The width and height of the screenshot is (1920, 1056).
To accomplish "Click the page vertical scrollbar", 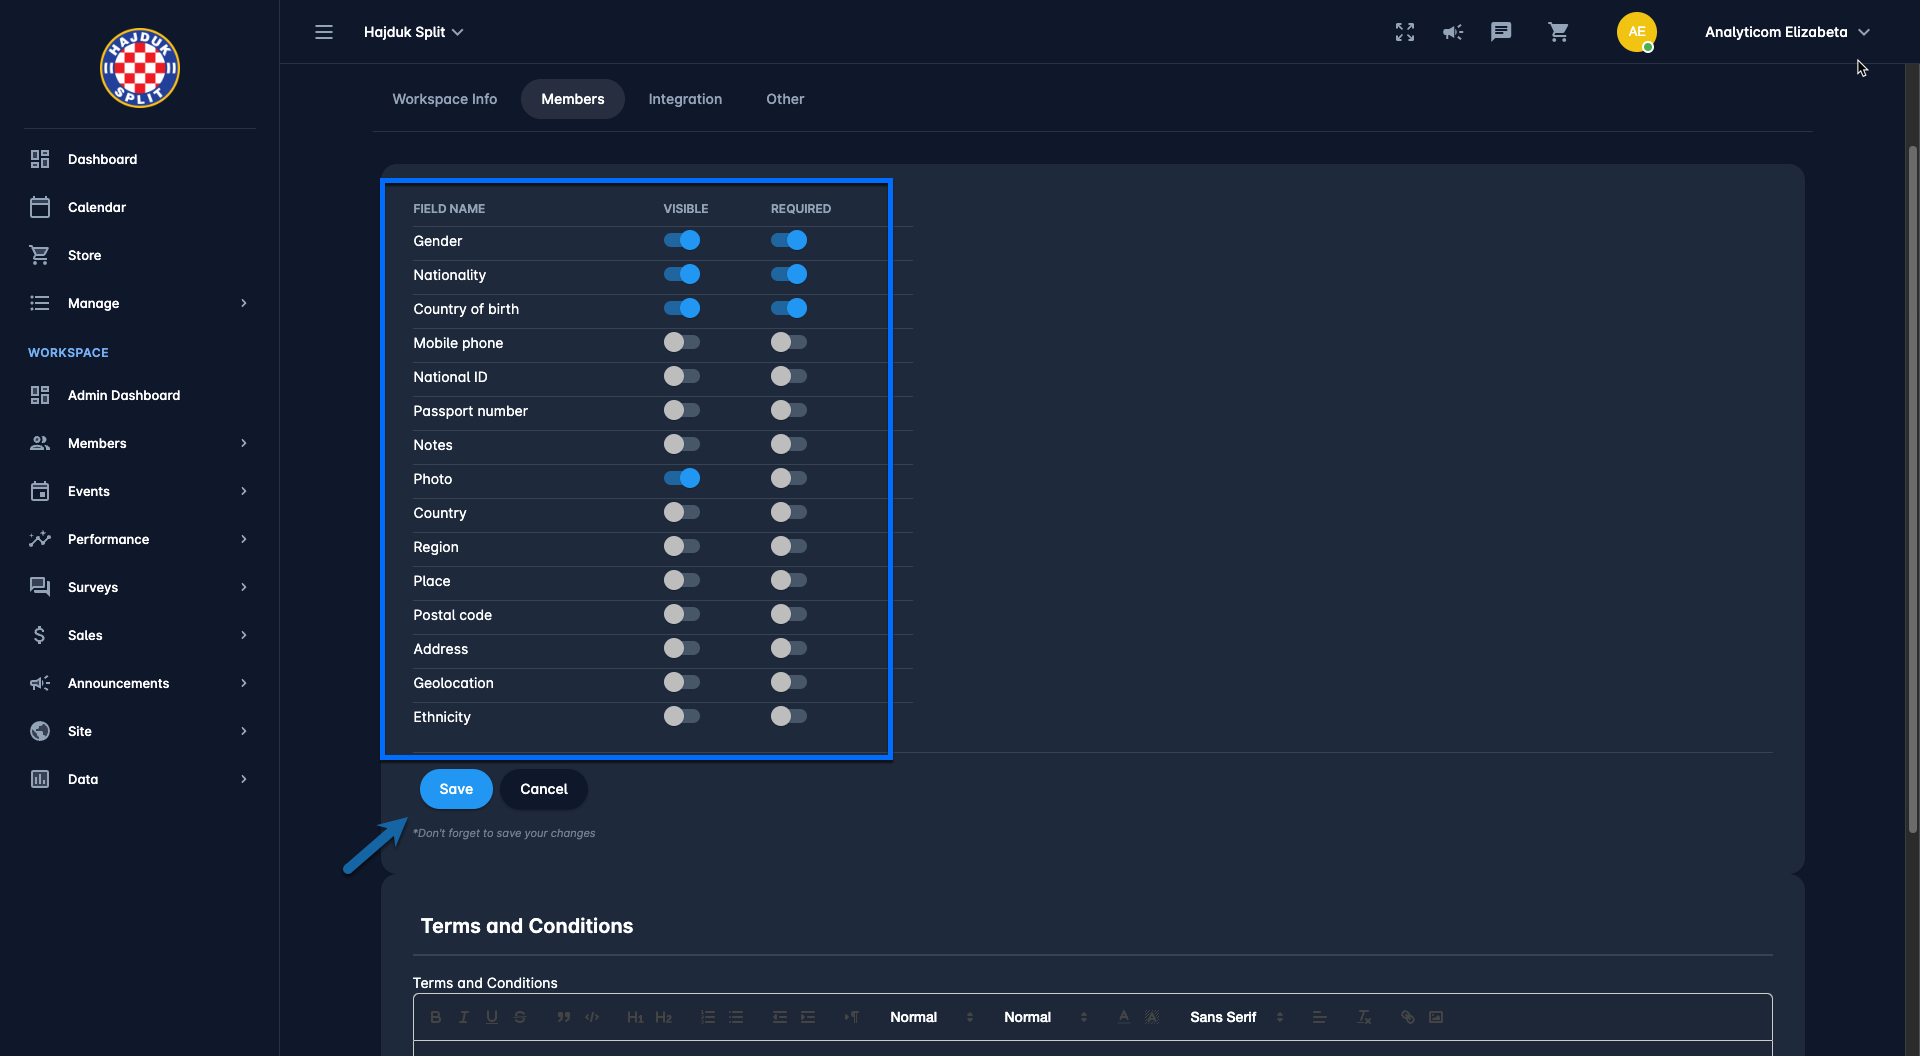I will [x=1912, y=490].
